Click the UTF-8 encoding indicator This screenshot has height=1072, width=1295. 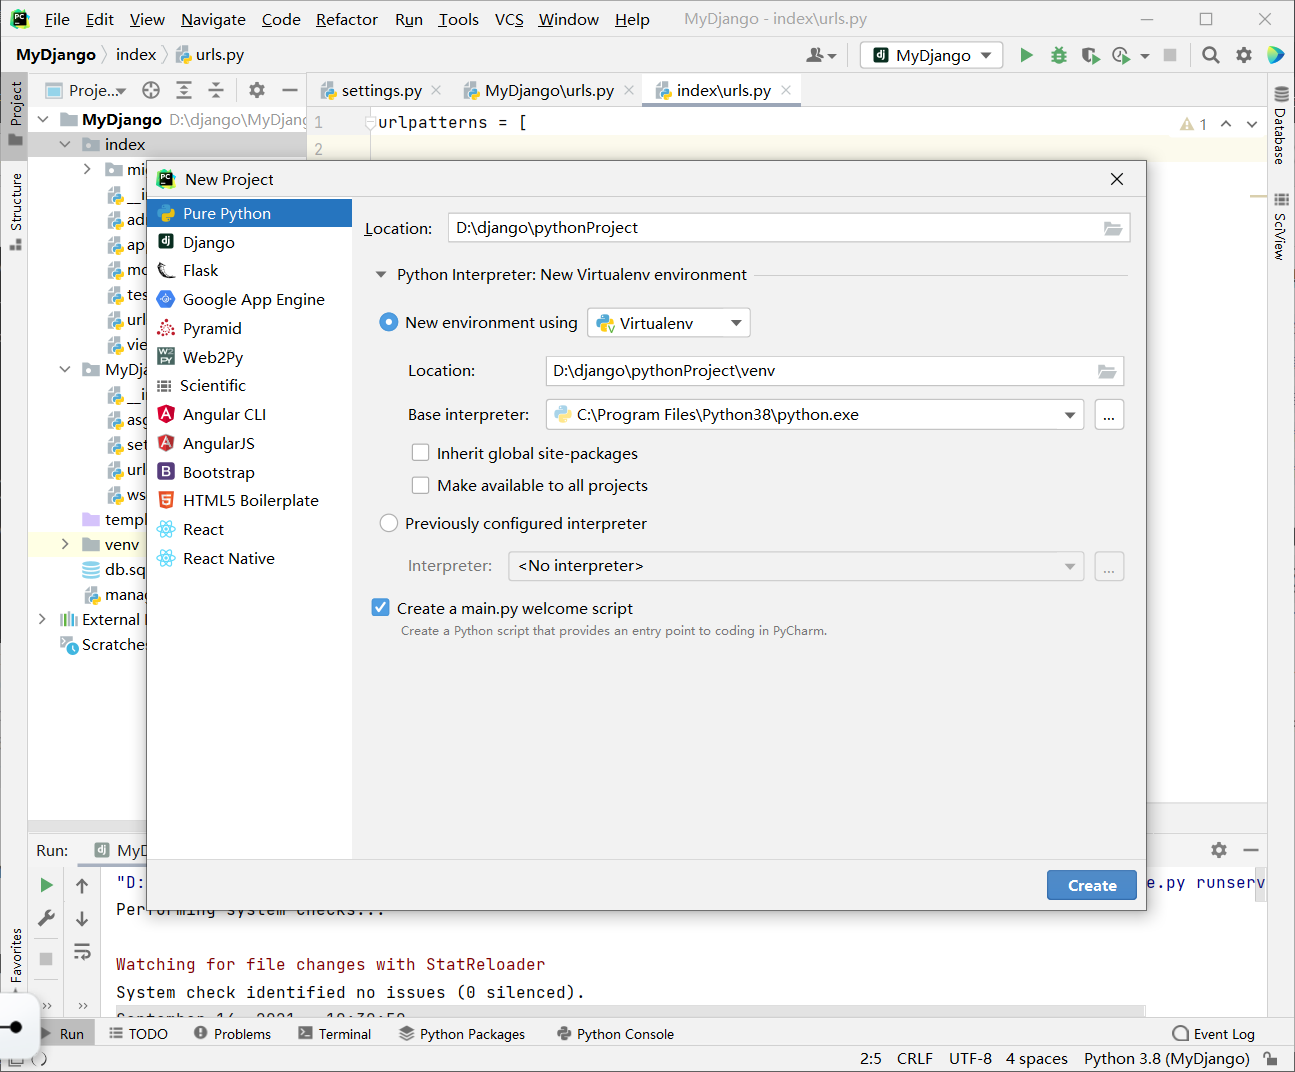tap(970, 1058)
